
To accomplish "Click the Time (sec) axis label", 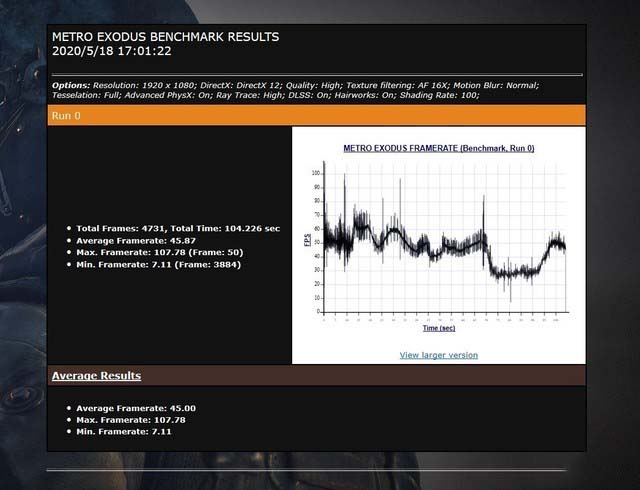I will [x=439, y=328].
